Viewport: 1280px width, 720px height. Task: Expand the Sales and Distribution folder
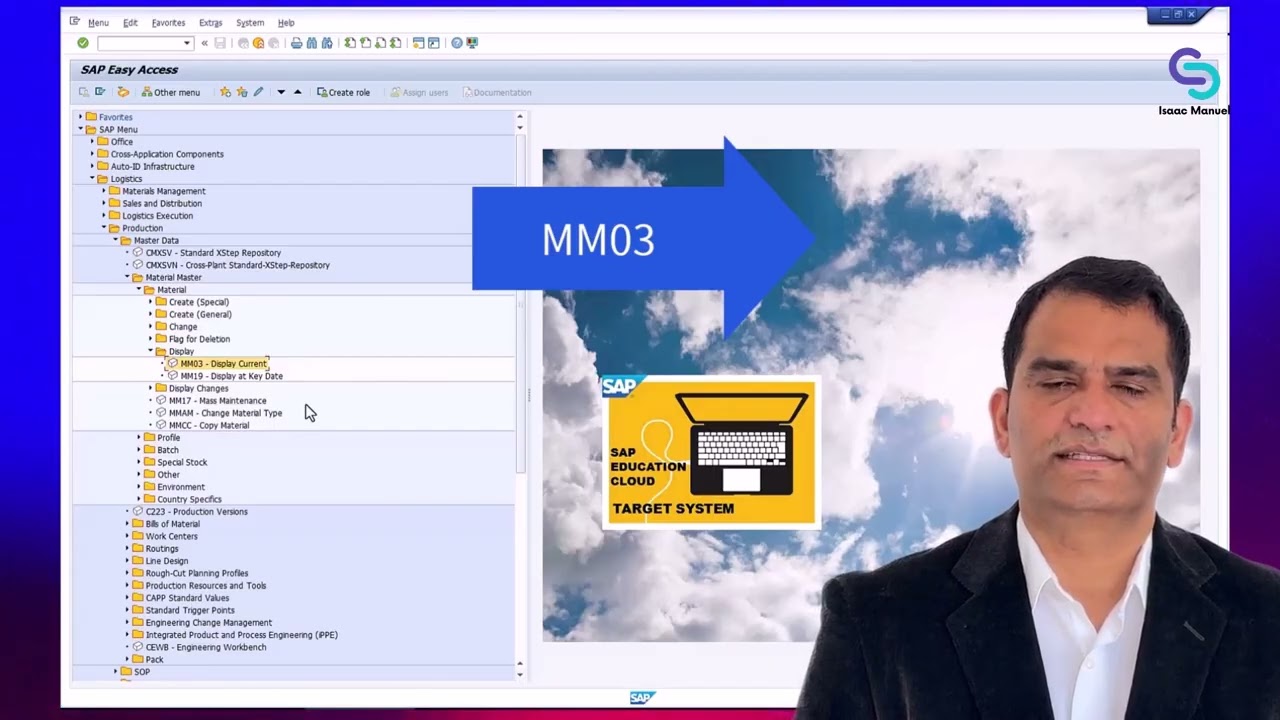[x=103, y=203]
